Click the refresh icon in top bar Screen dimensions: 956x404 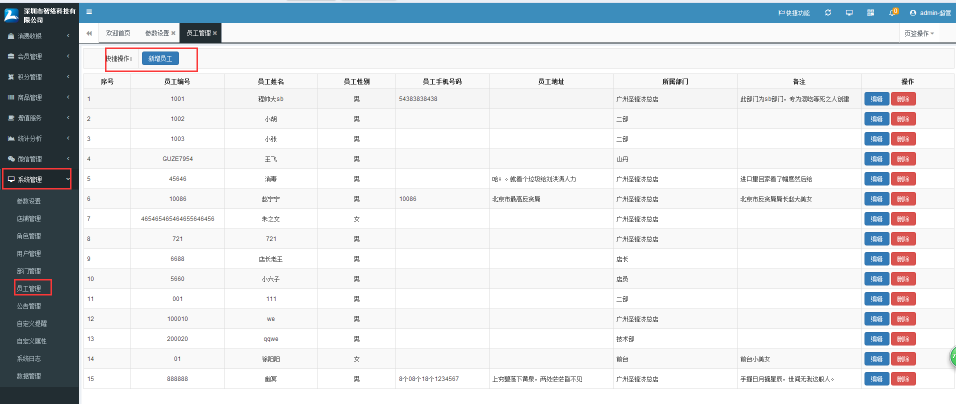pos(827,13)
